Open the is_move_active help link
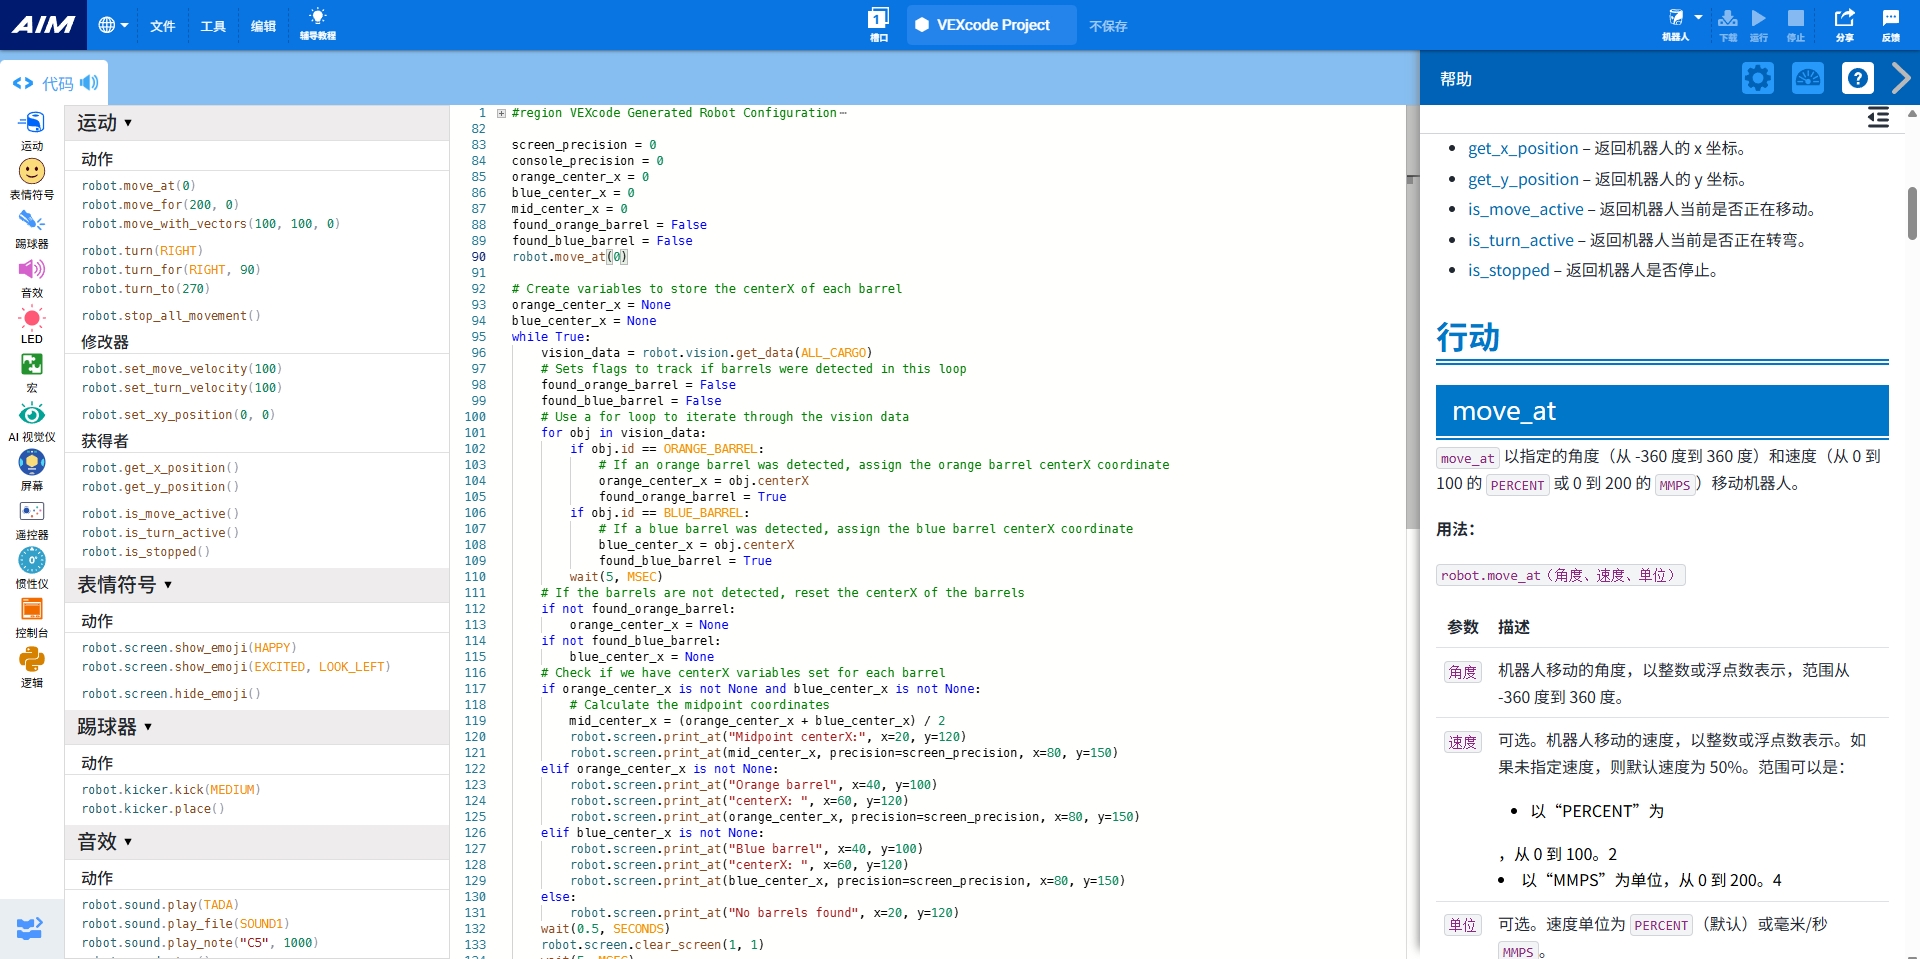 point(1525,210)
